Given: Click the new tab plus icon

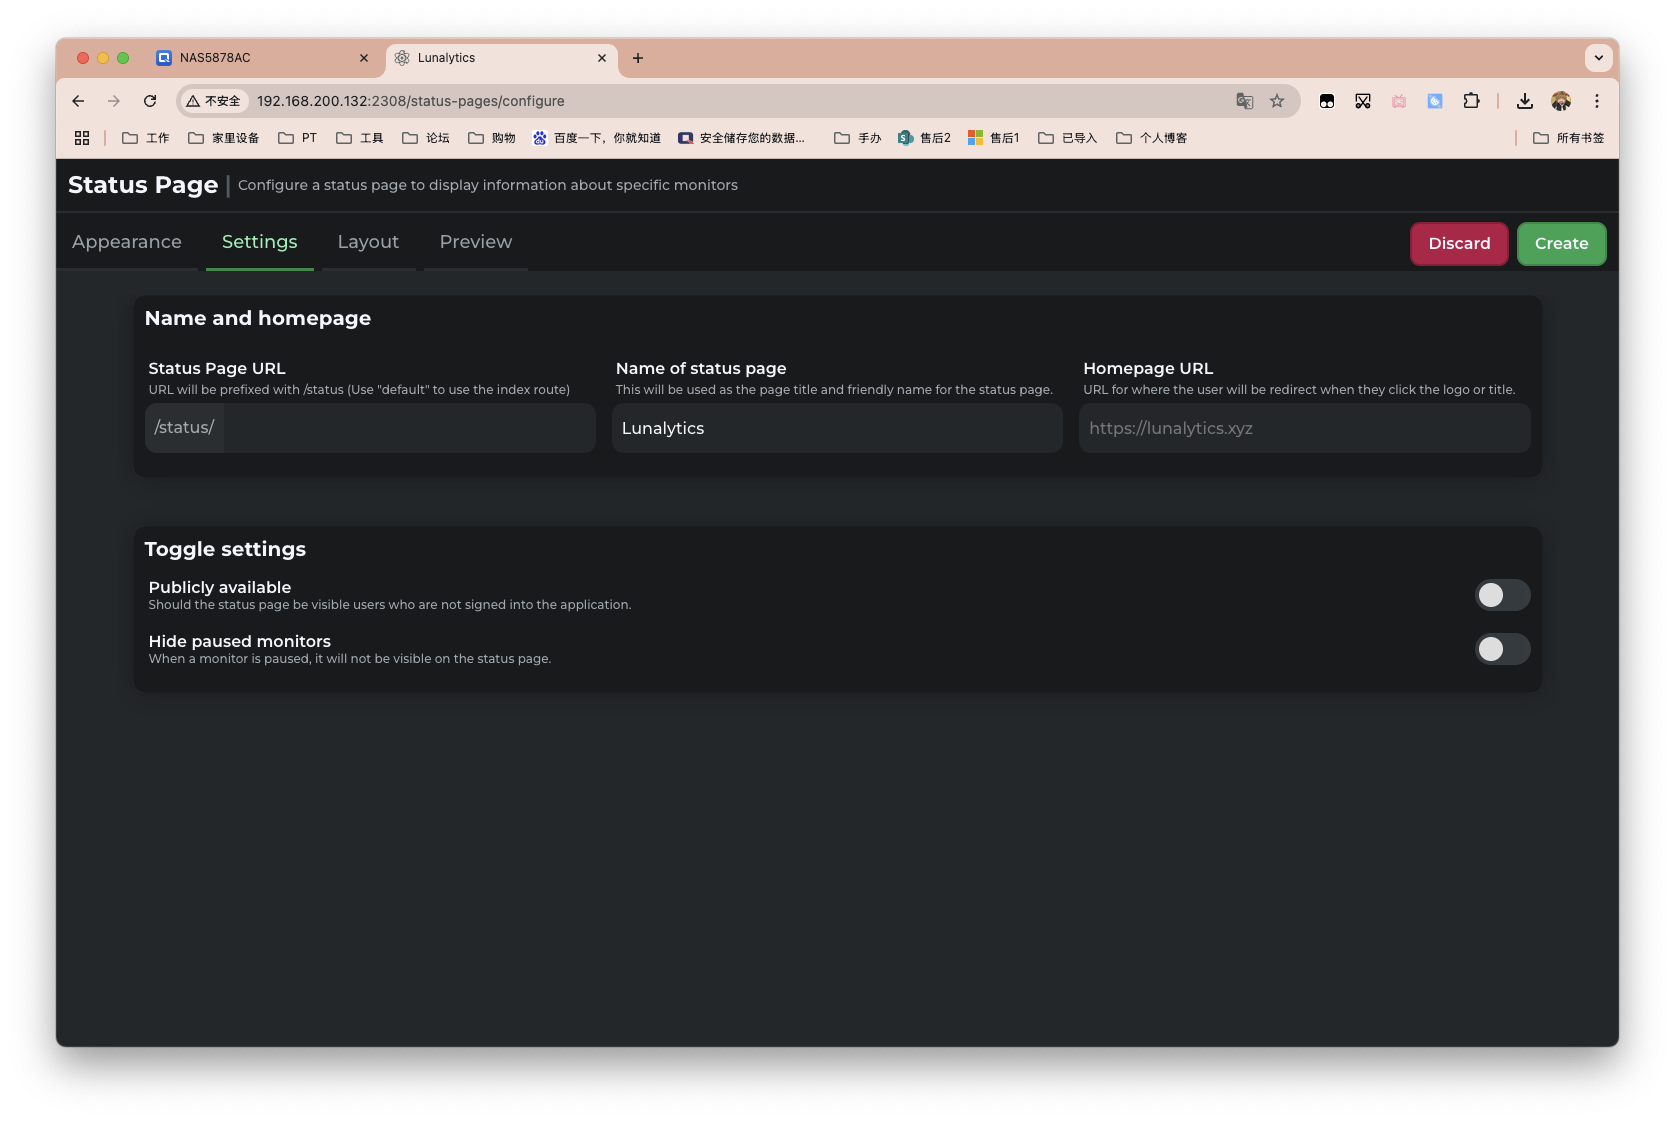Looking at the screenshot, I should 638,58.
